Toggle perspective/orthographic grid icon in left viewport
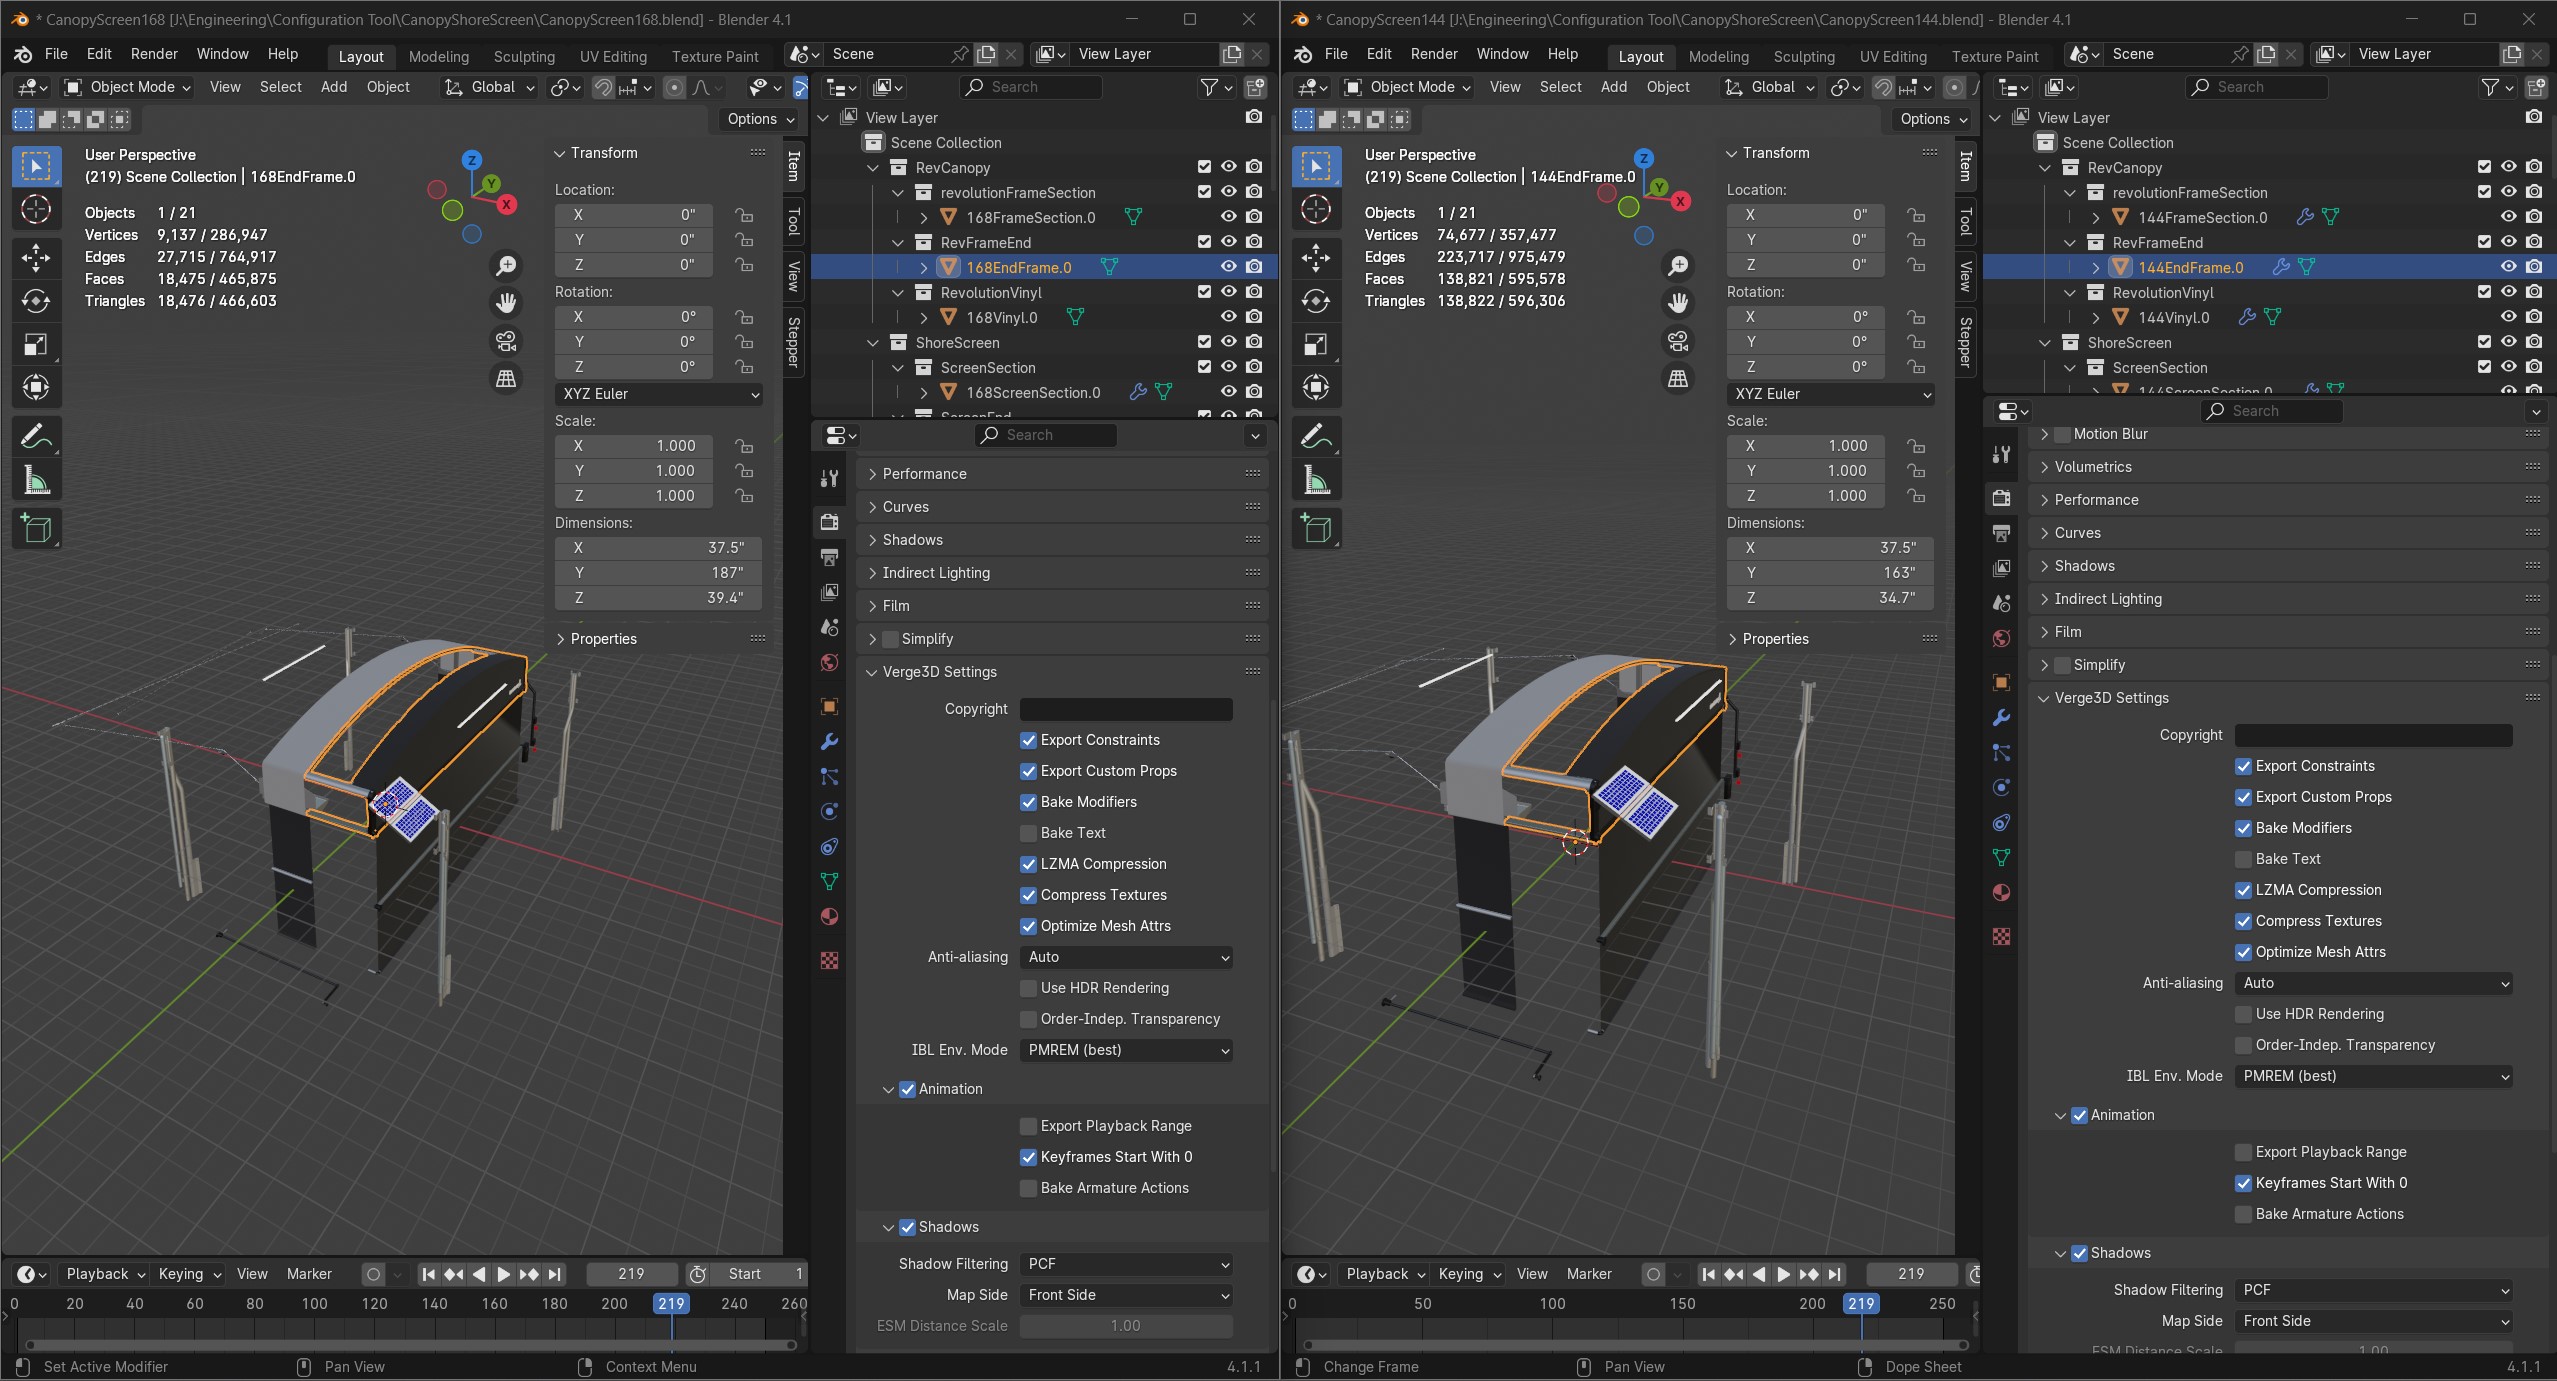The height and width of the screenshot is (1381, 2557). (x=506, y=379)
